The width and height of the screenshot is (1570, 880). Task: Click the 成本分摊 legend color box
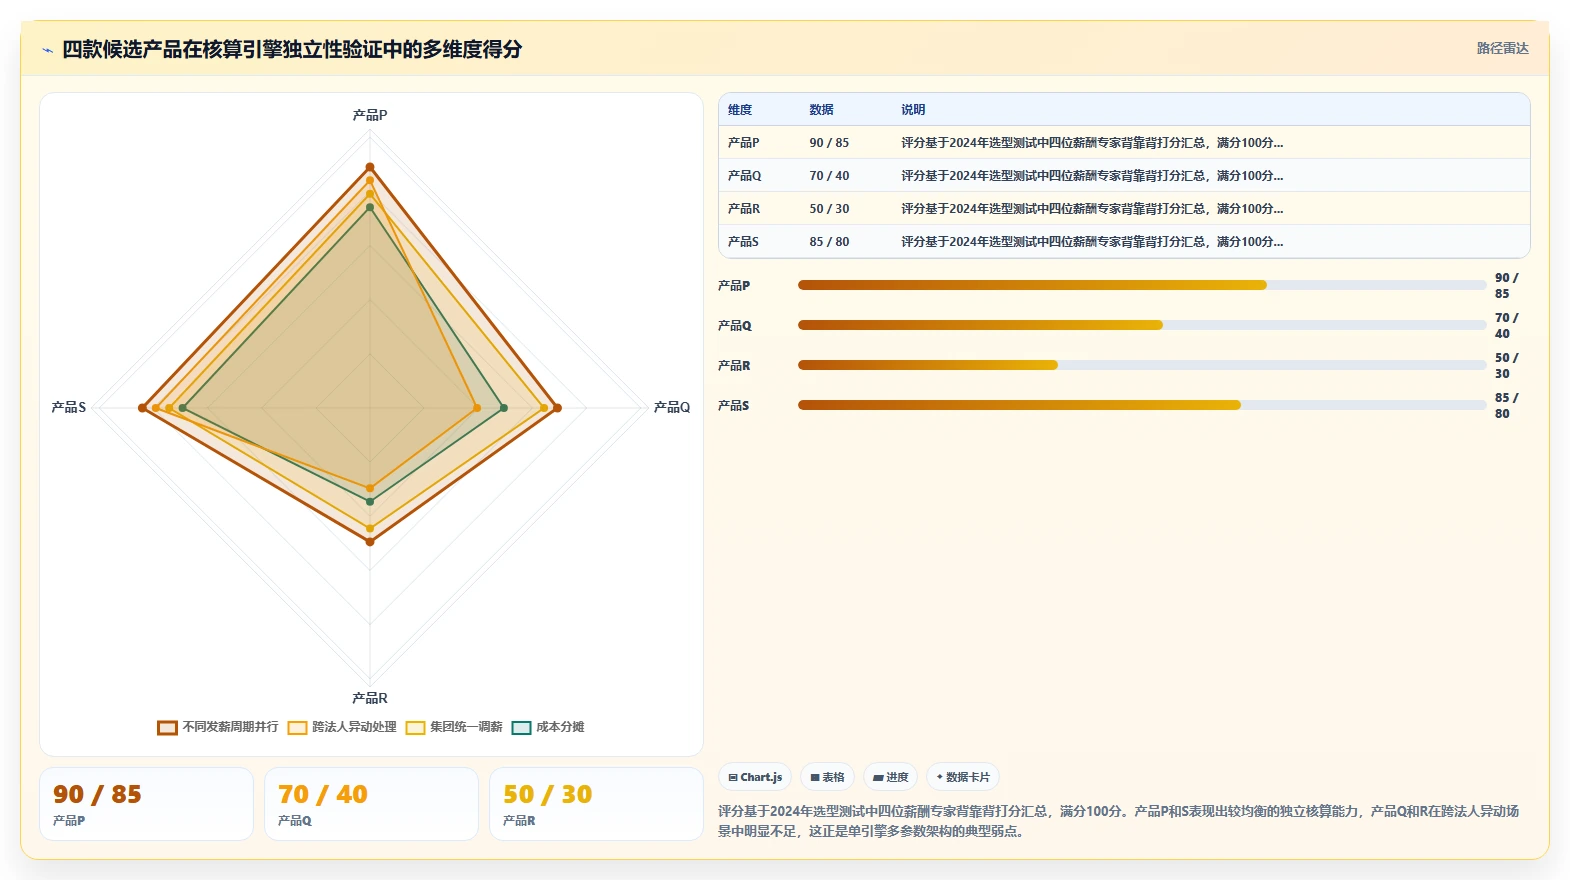click(521, 727)
